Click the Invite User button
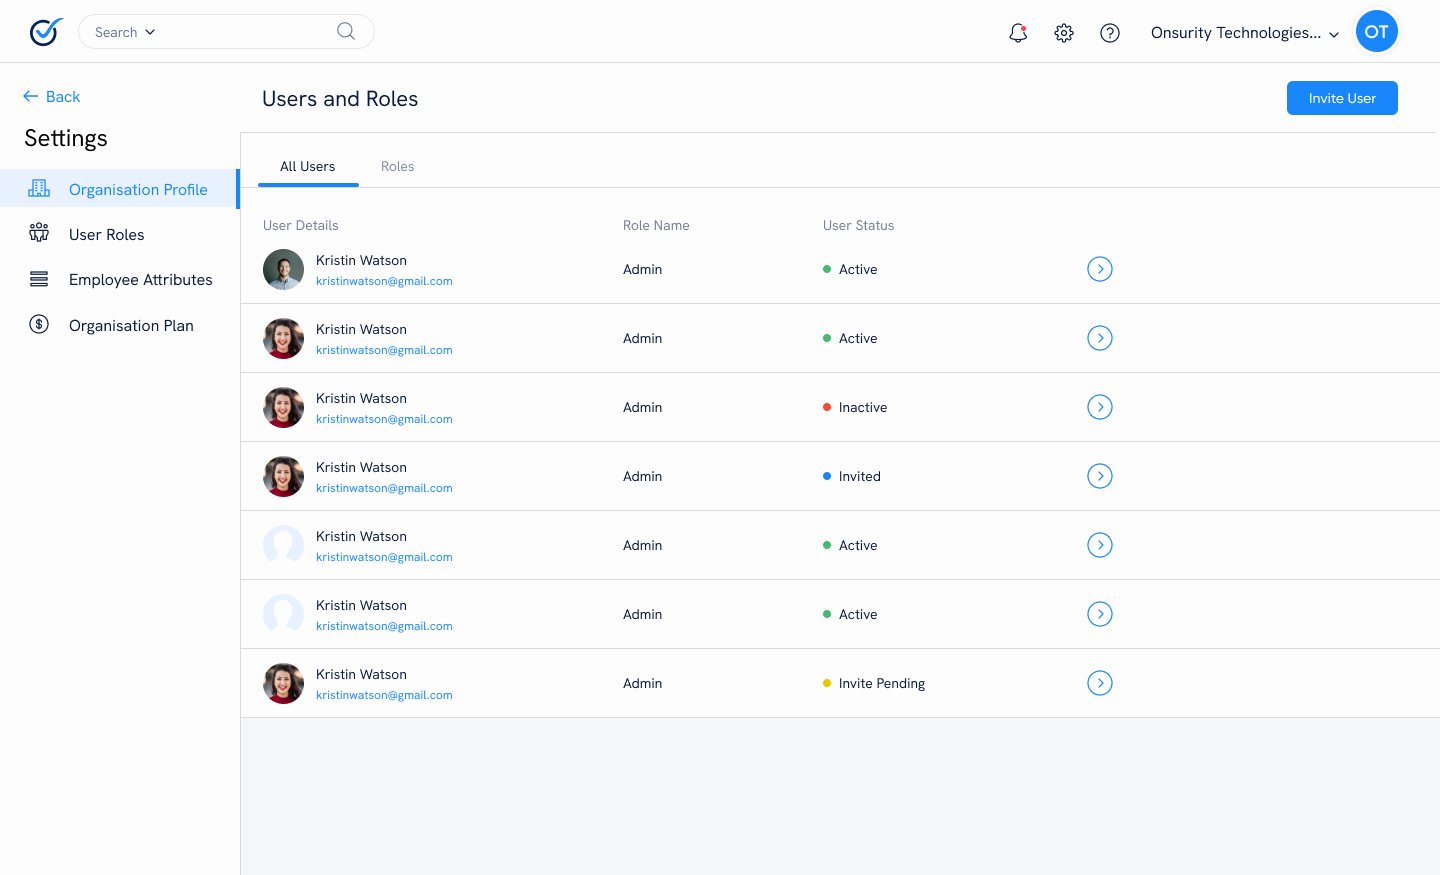1440x875 pixels. pyautogui.click(x=1342, y=98)
